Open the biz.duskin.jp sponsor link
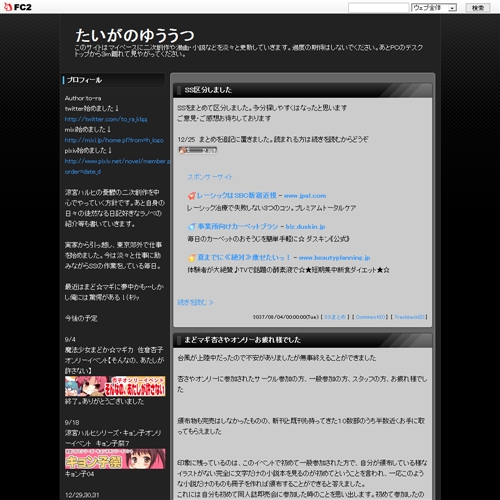This screenshot has height=500, width=500. [x=305, y=227]
